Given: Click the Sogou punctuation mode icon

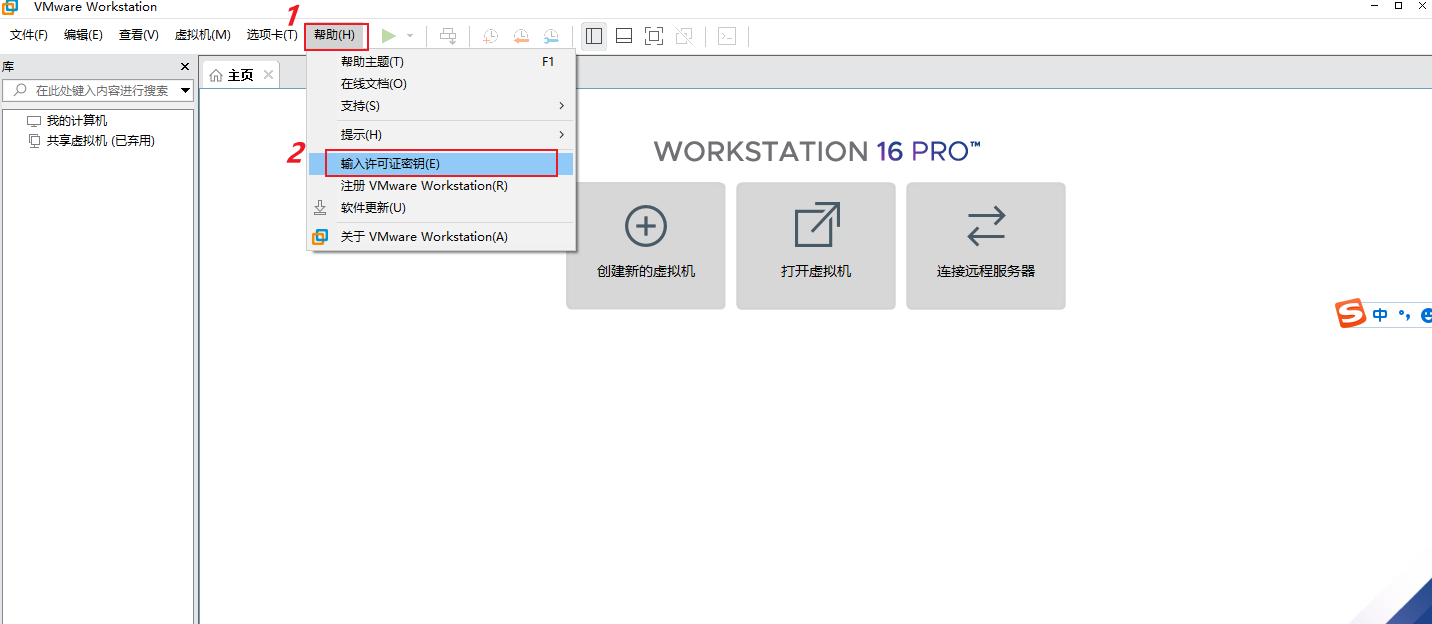Looking at the screenshot, I should point(1404,315).
